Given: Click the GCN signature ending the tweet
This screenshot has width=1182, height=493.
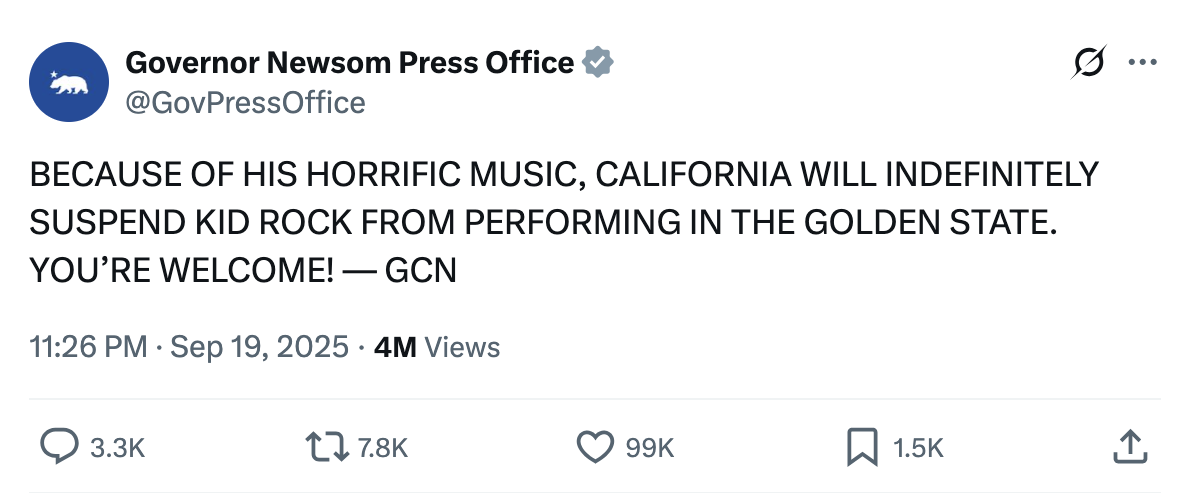Looking at the screenshot, I should [x=421, y=271].
